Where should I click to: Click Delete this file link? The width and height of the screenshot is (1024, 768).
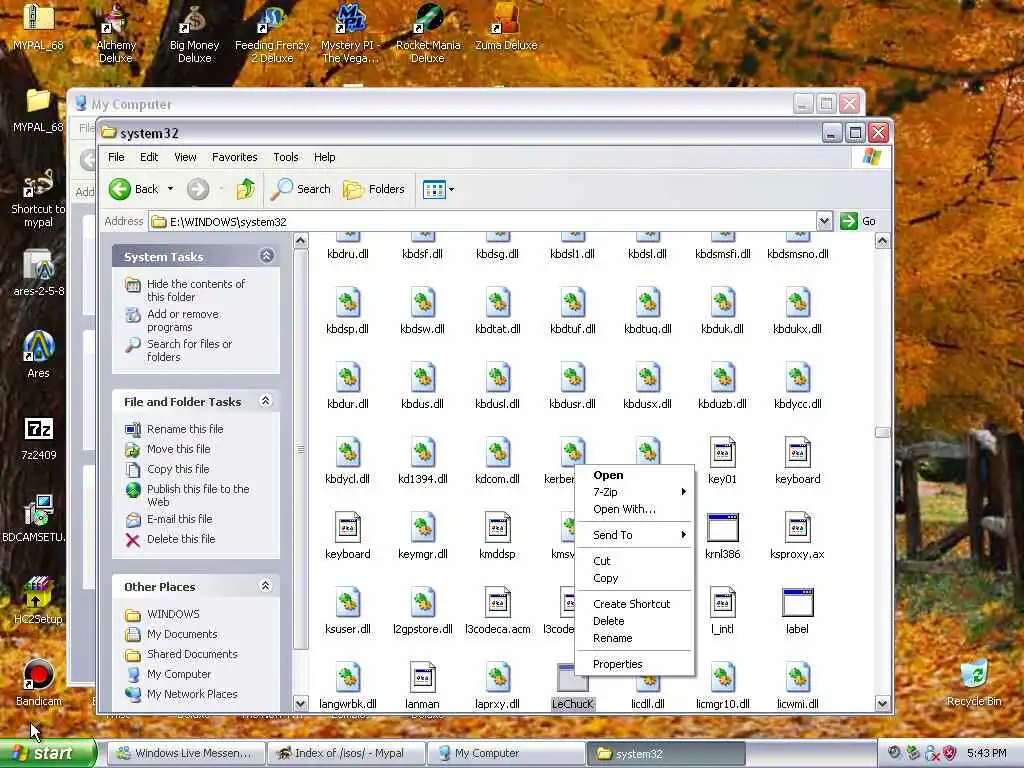(181, 539)
